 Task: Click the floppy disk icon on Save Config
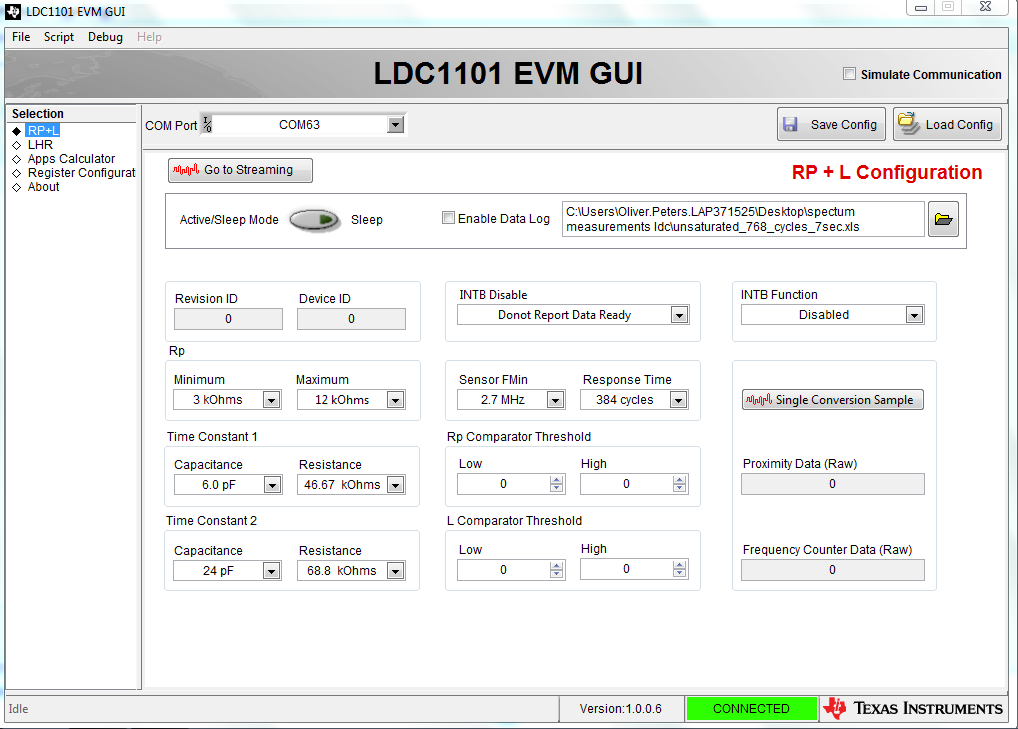(790, 125)
